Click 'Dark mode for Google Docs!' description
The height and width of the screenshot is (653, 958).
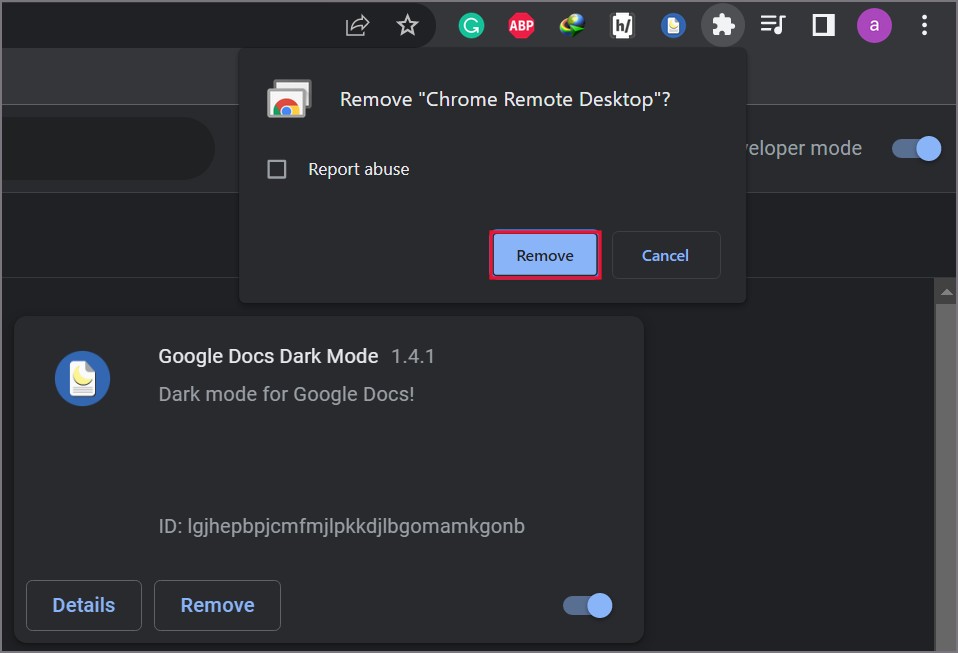[287, 395]
